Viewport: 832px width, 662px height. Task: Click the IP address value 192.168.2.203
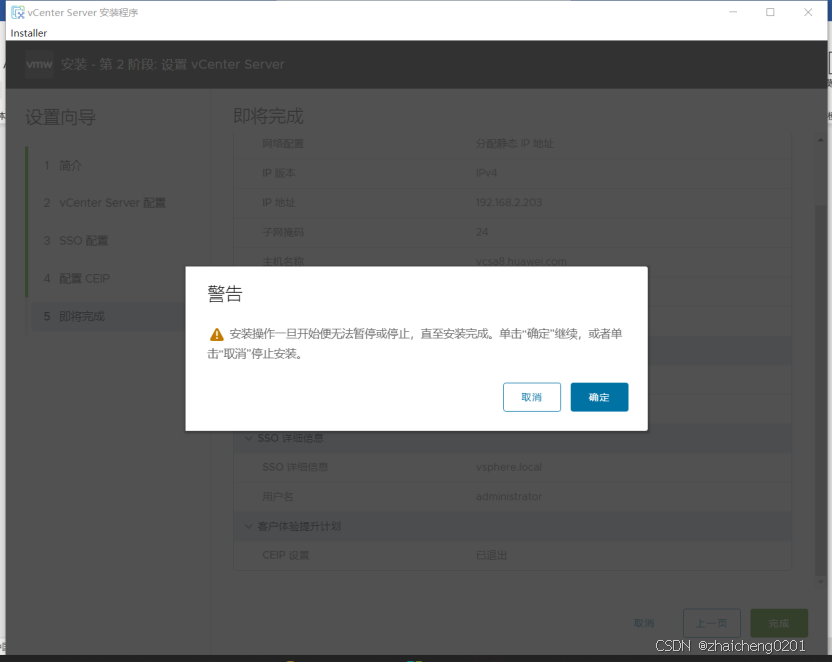509,203
